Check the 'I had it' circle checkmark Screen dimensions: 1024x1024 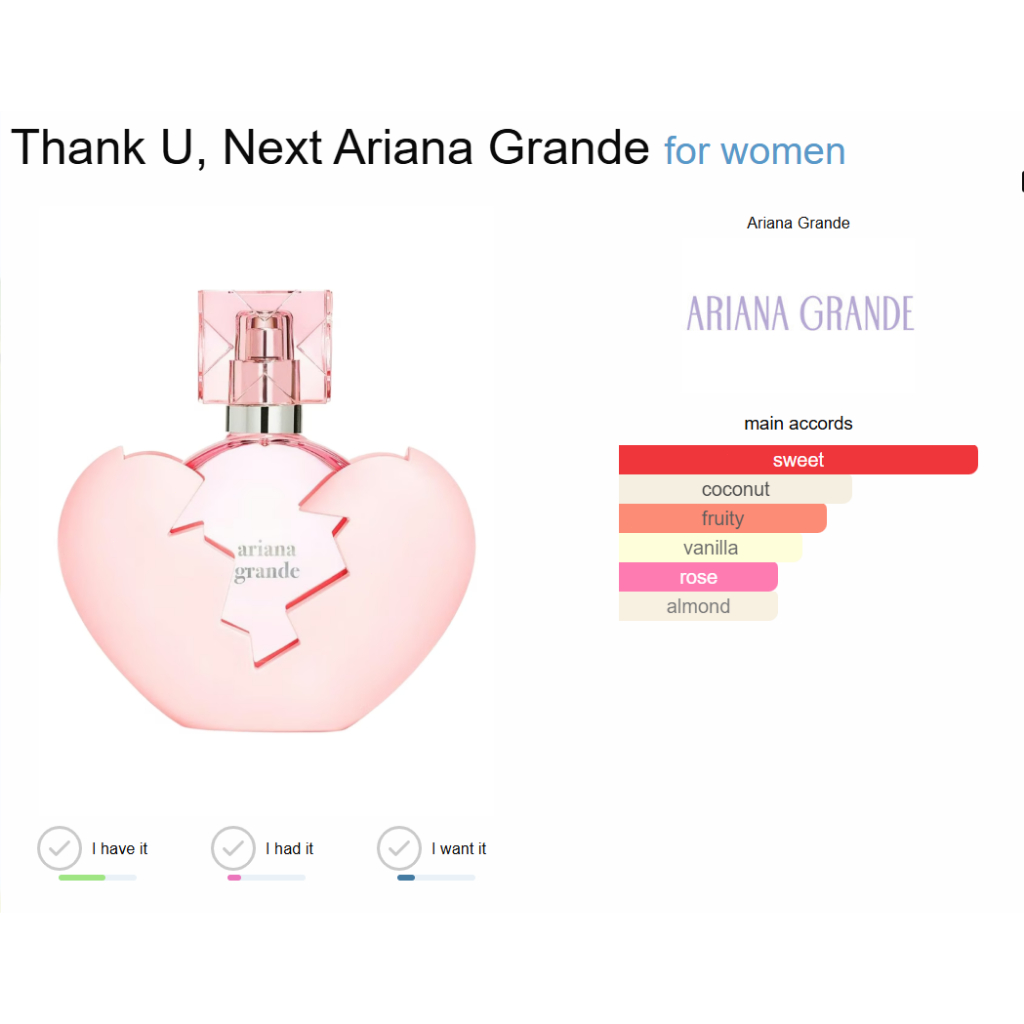233,848
